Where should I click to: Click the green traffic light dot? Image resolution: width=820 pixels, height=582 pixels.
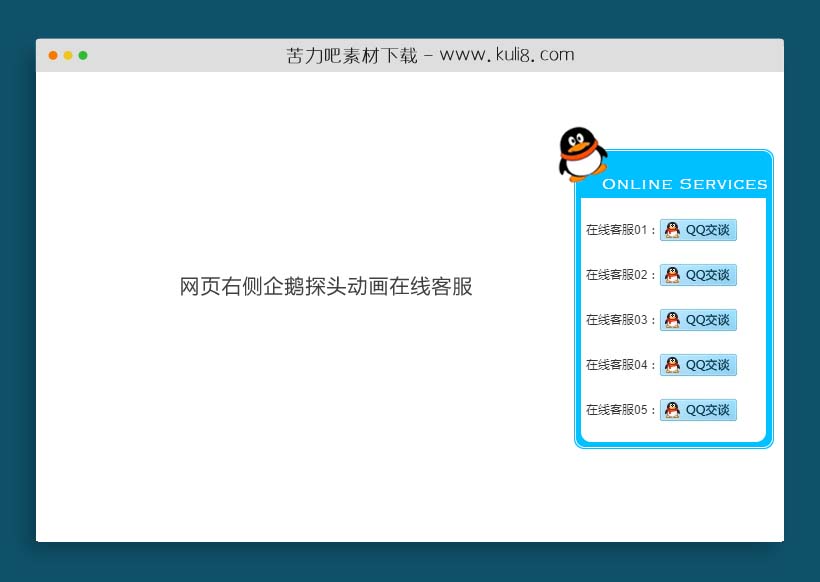83,56
